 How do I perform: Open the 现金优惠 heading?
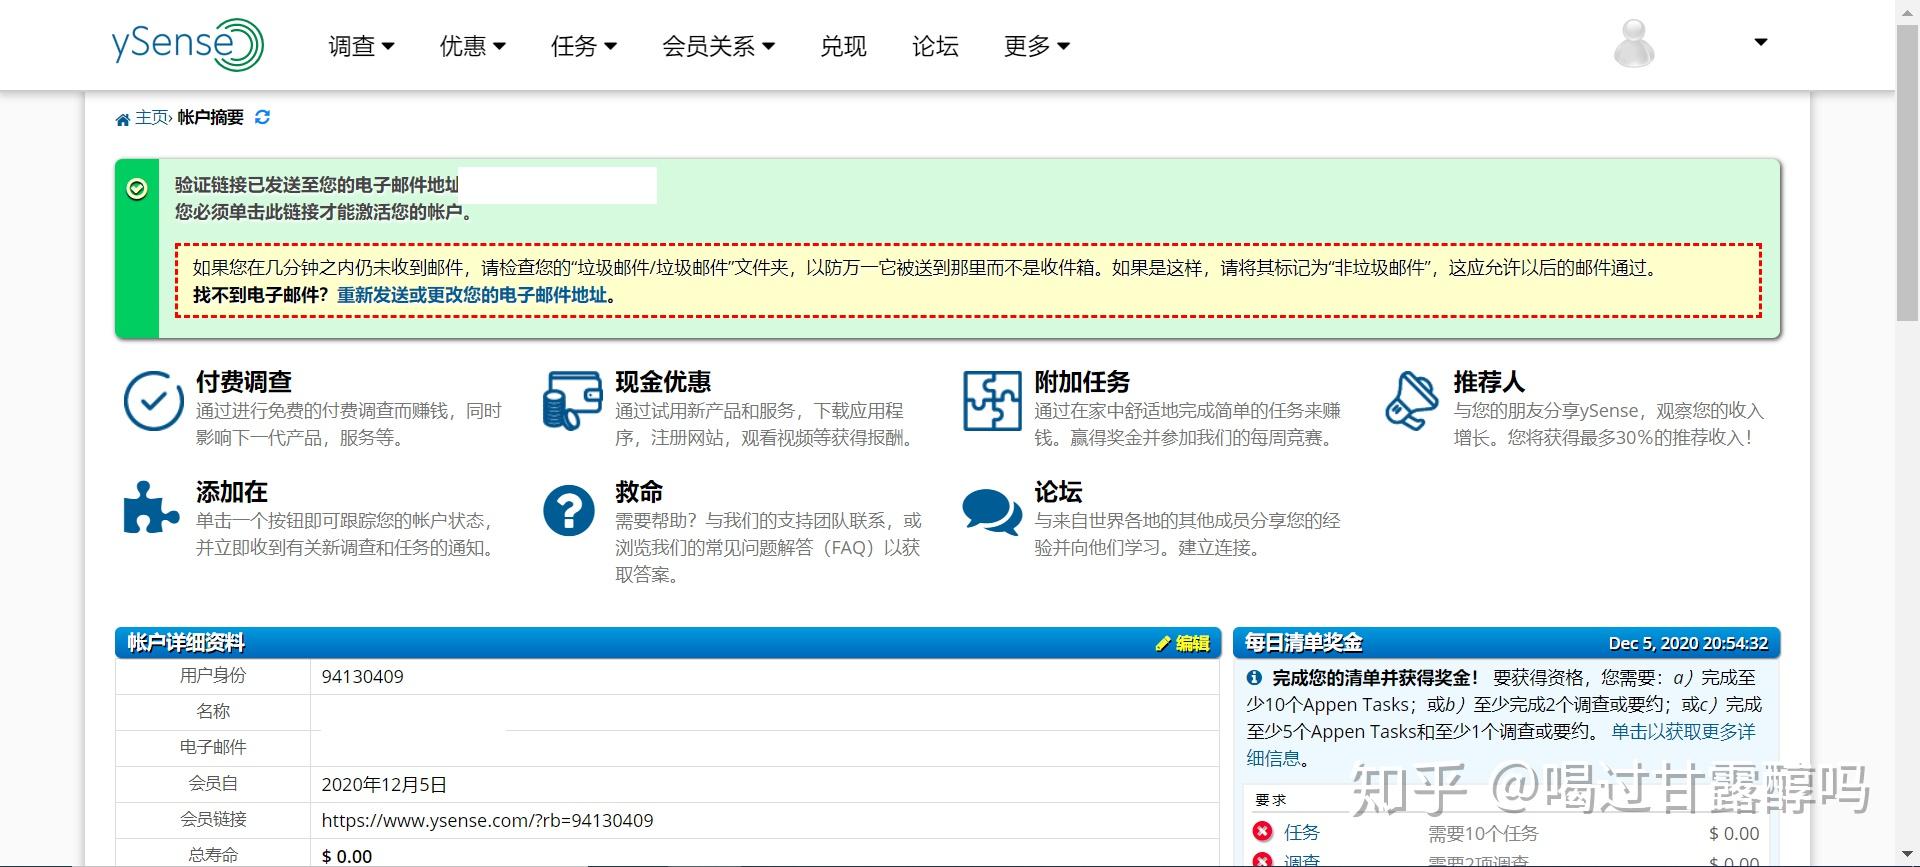(663, 382)
